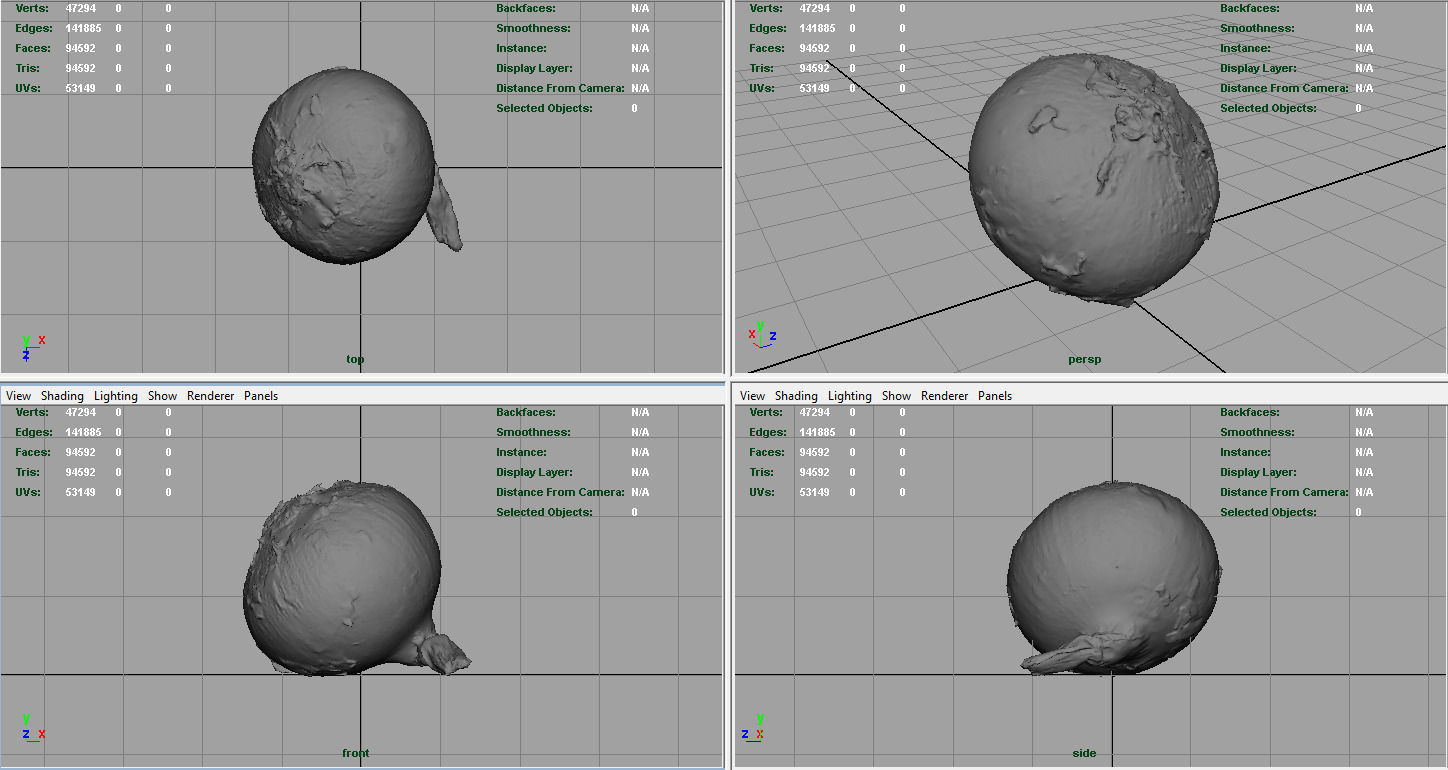The image size is (1448, 770).
Task: Click the 'side' viewport name label
Action: point(1084,753)
